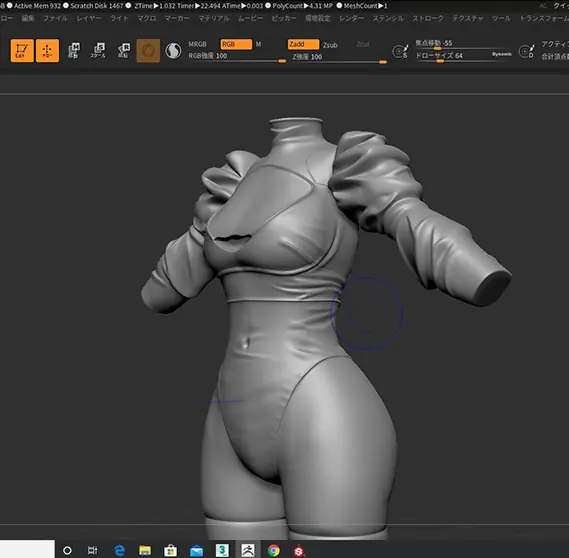Open the 3ds Max taskbar icon

pos(222,550)
